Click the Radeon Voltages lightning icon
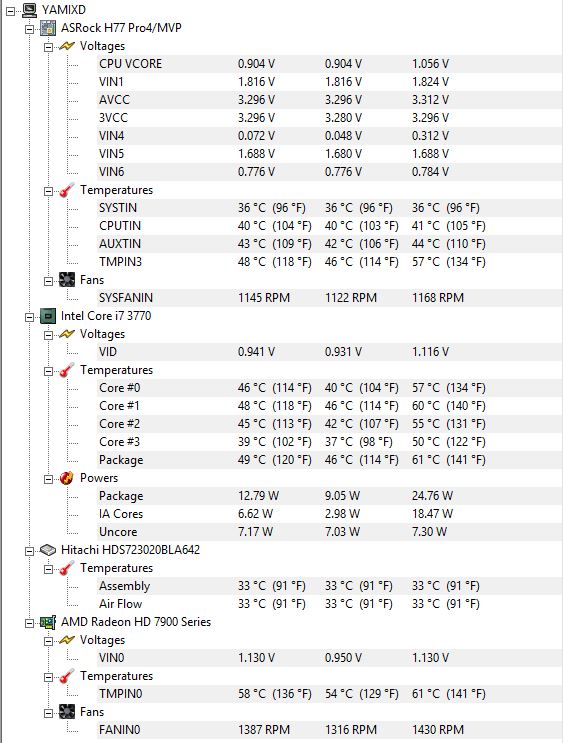This screenshot has width=564, height=743. [67, 640]
